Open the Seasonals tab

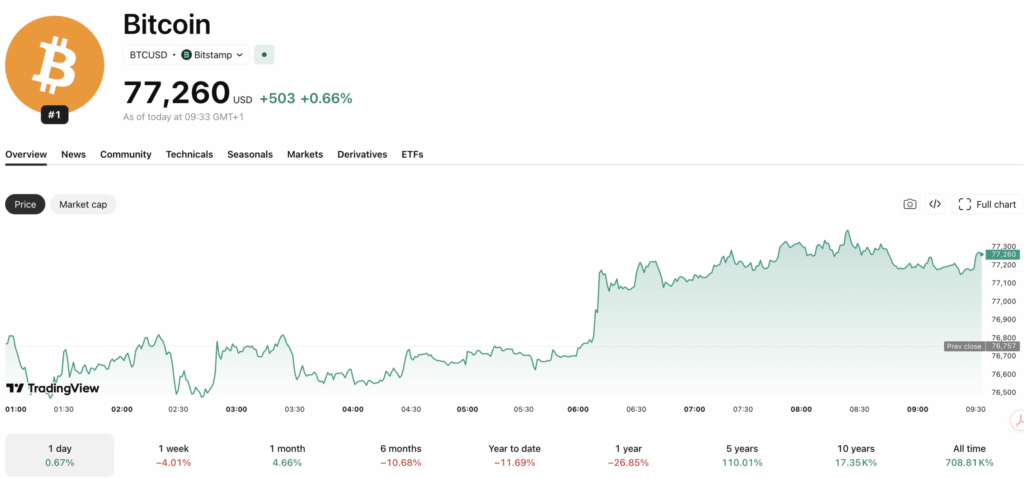click(x=250, y=155)
